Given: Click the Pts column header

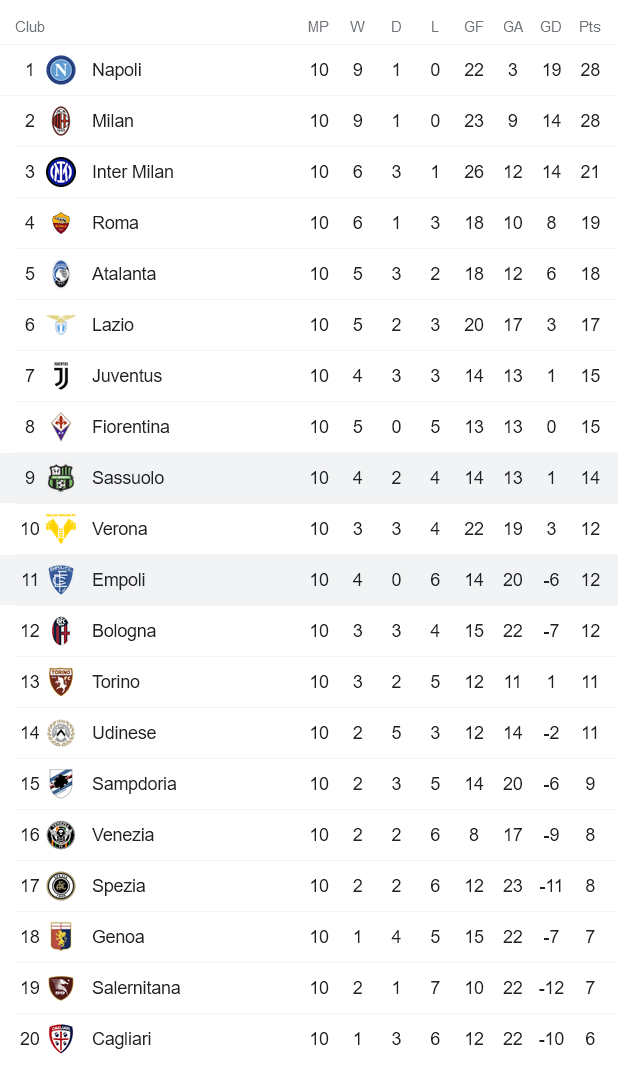Looking at the screenshot, I should (590, 27).
